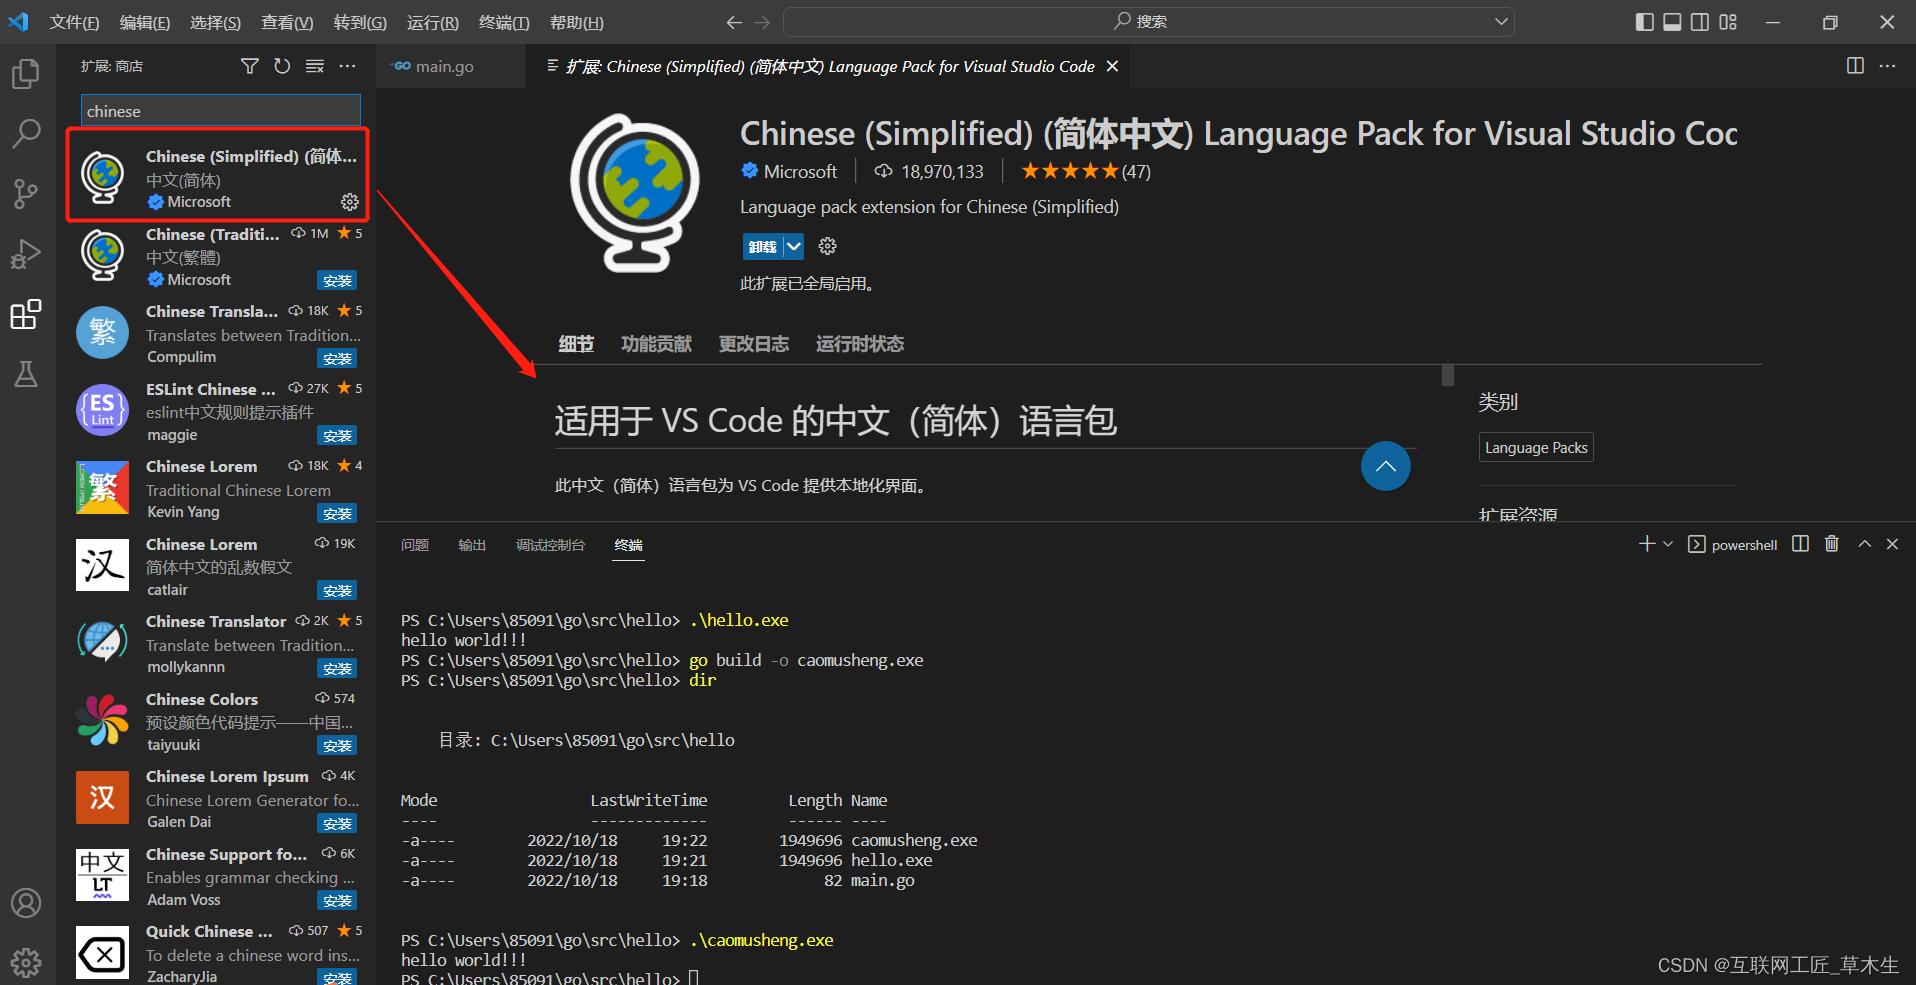Open the Source Control view
Screen dimensions: 1916x985
(26, 194)
